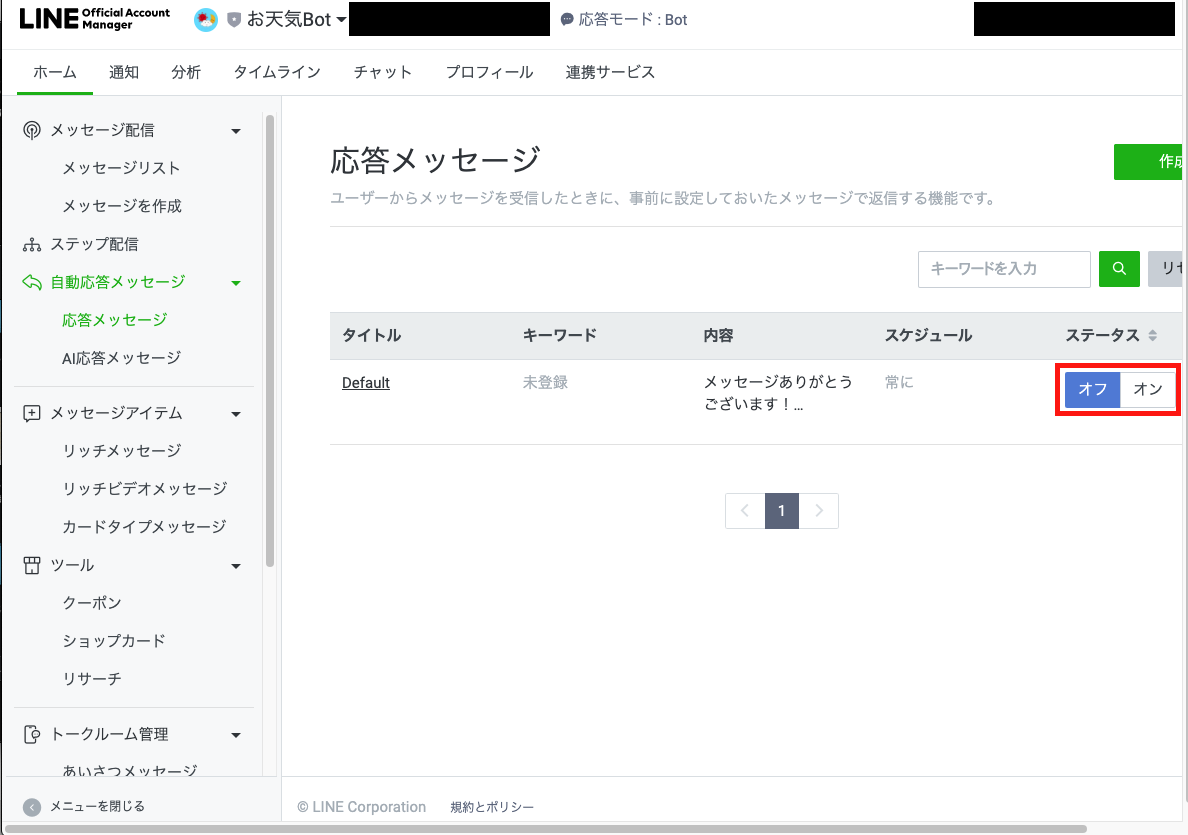
Task: Collapse the 自動応答メッセージ section chevron
Action: click(x=236, y=281)
